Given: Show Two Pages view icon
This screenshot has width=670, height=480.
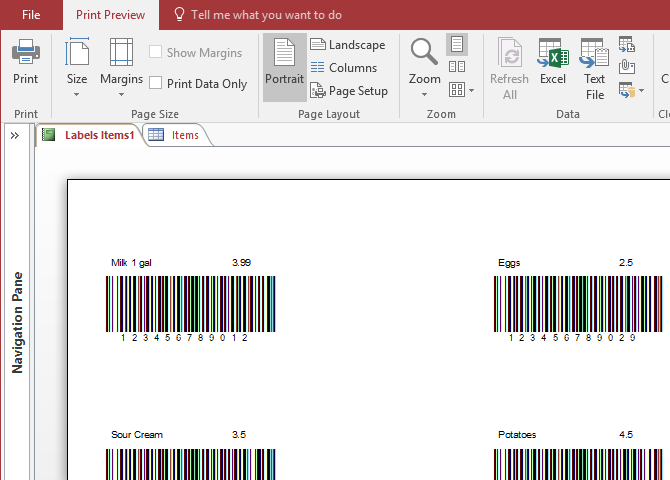Looking at the screenshot, I should [457, 67].
